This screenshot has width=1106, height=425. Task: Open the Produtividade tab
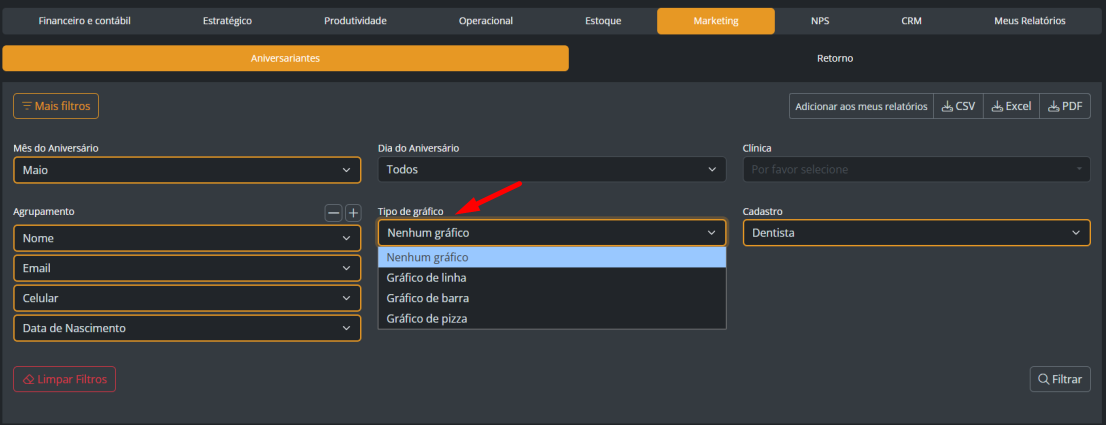(356, 21)
